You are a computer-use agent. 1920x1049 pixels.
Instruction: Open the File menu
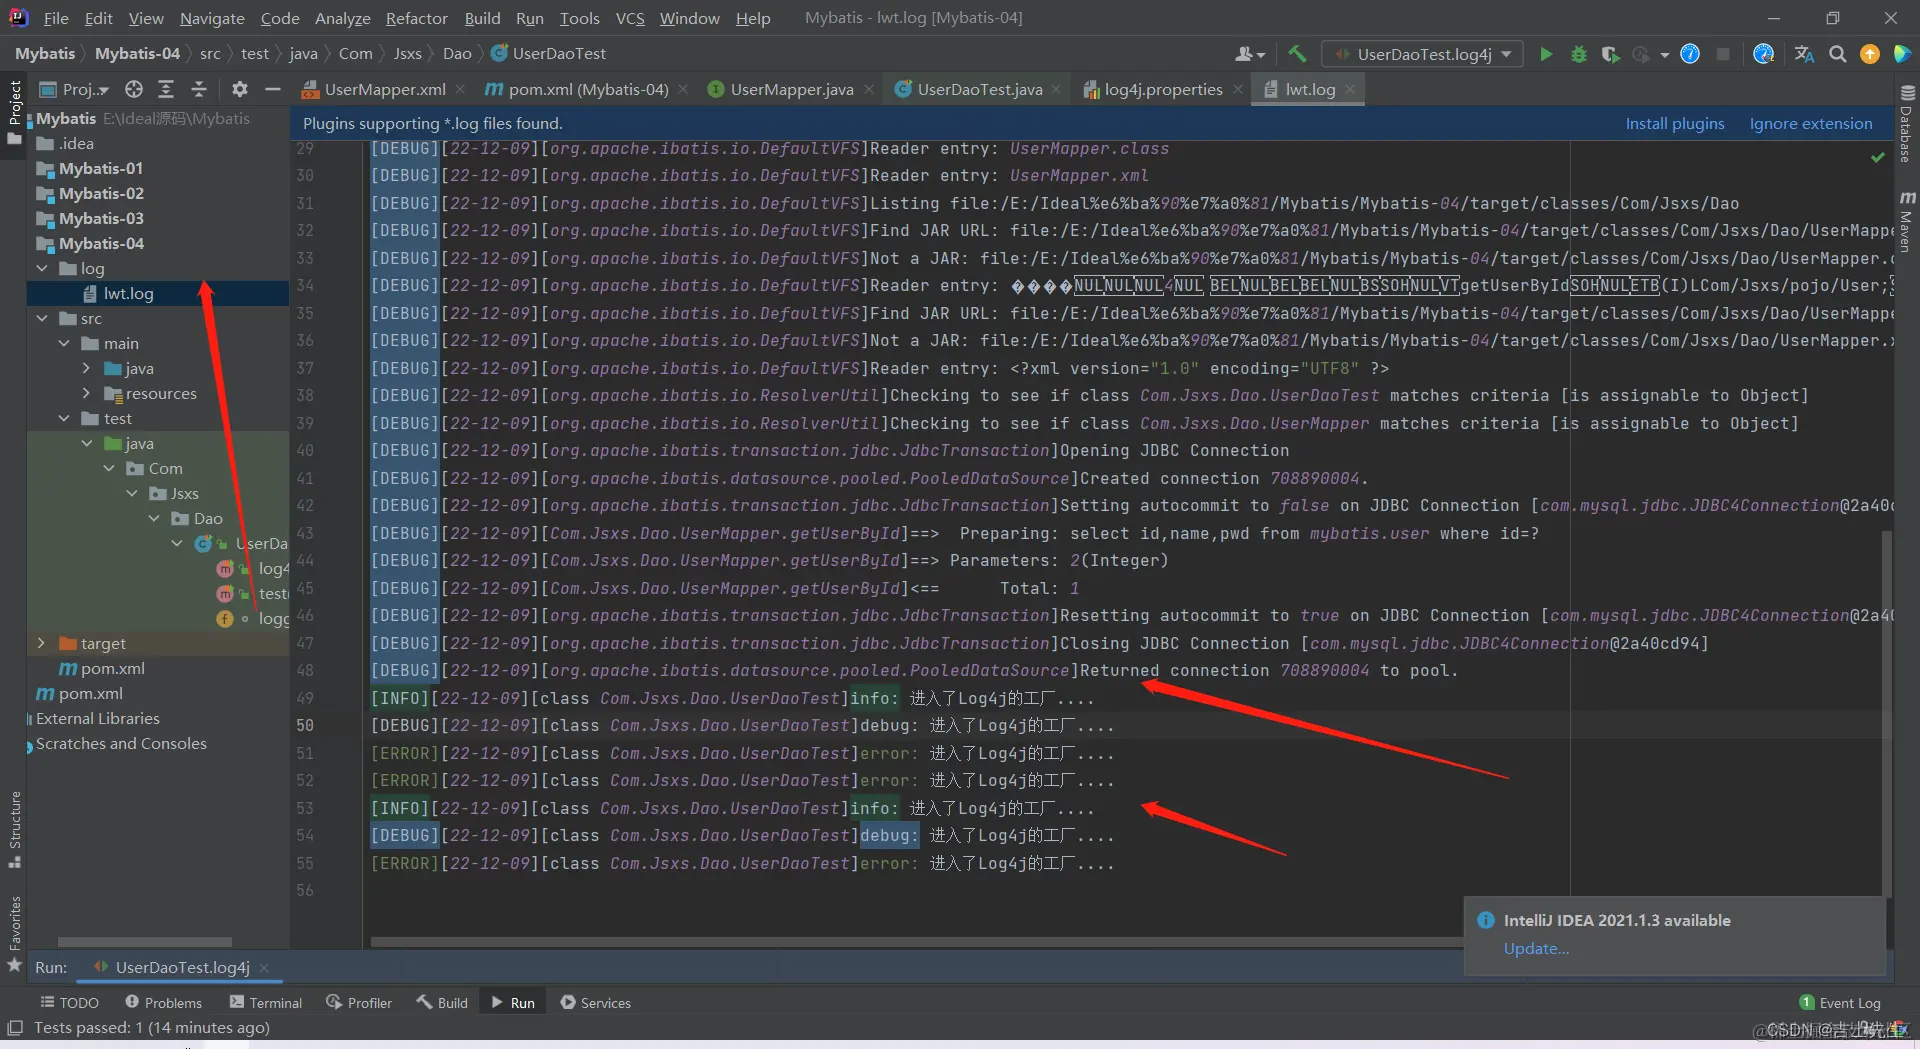56,18
